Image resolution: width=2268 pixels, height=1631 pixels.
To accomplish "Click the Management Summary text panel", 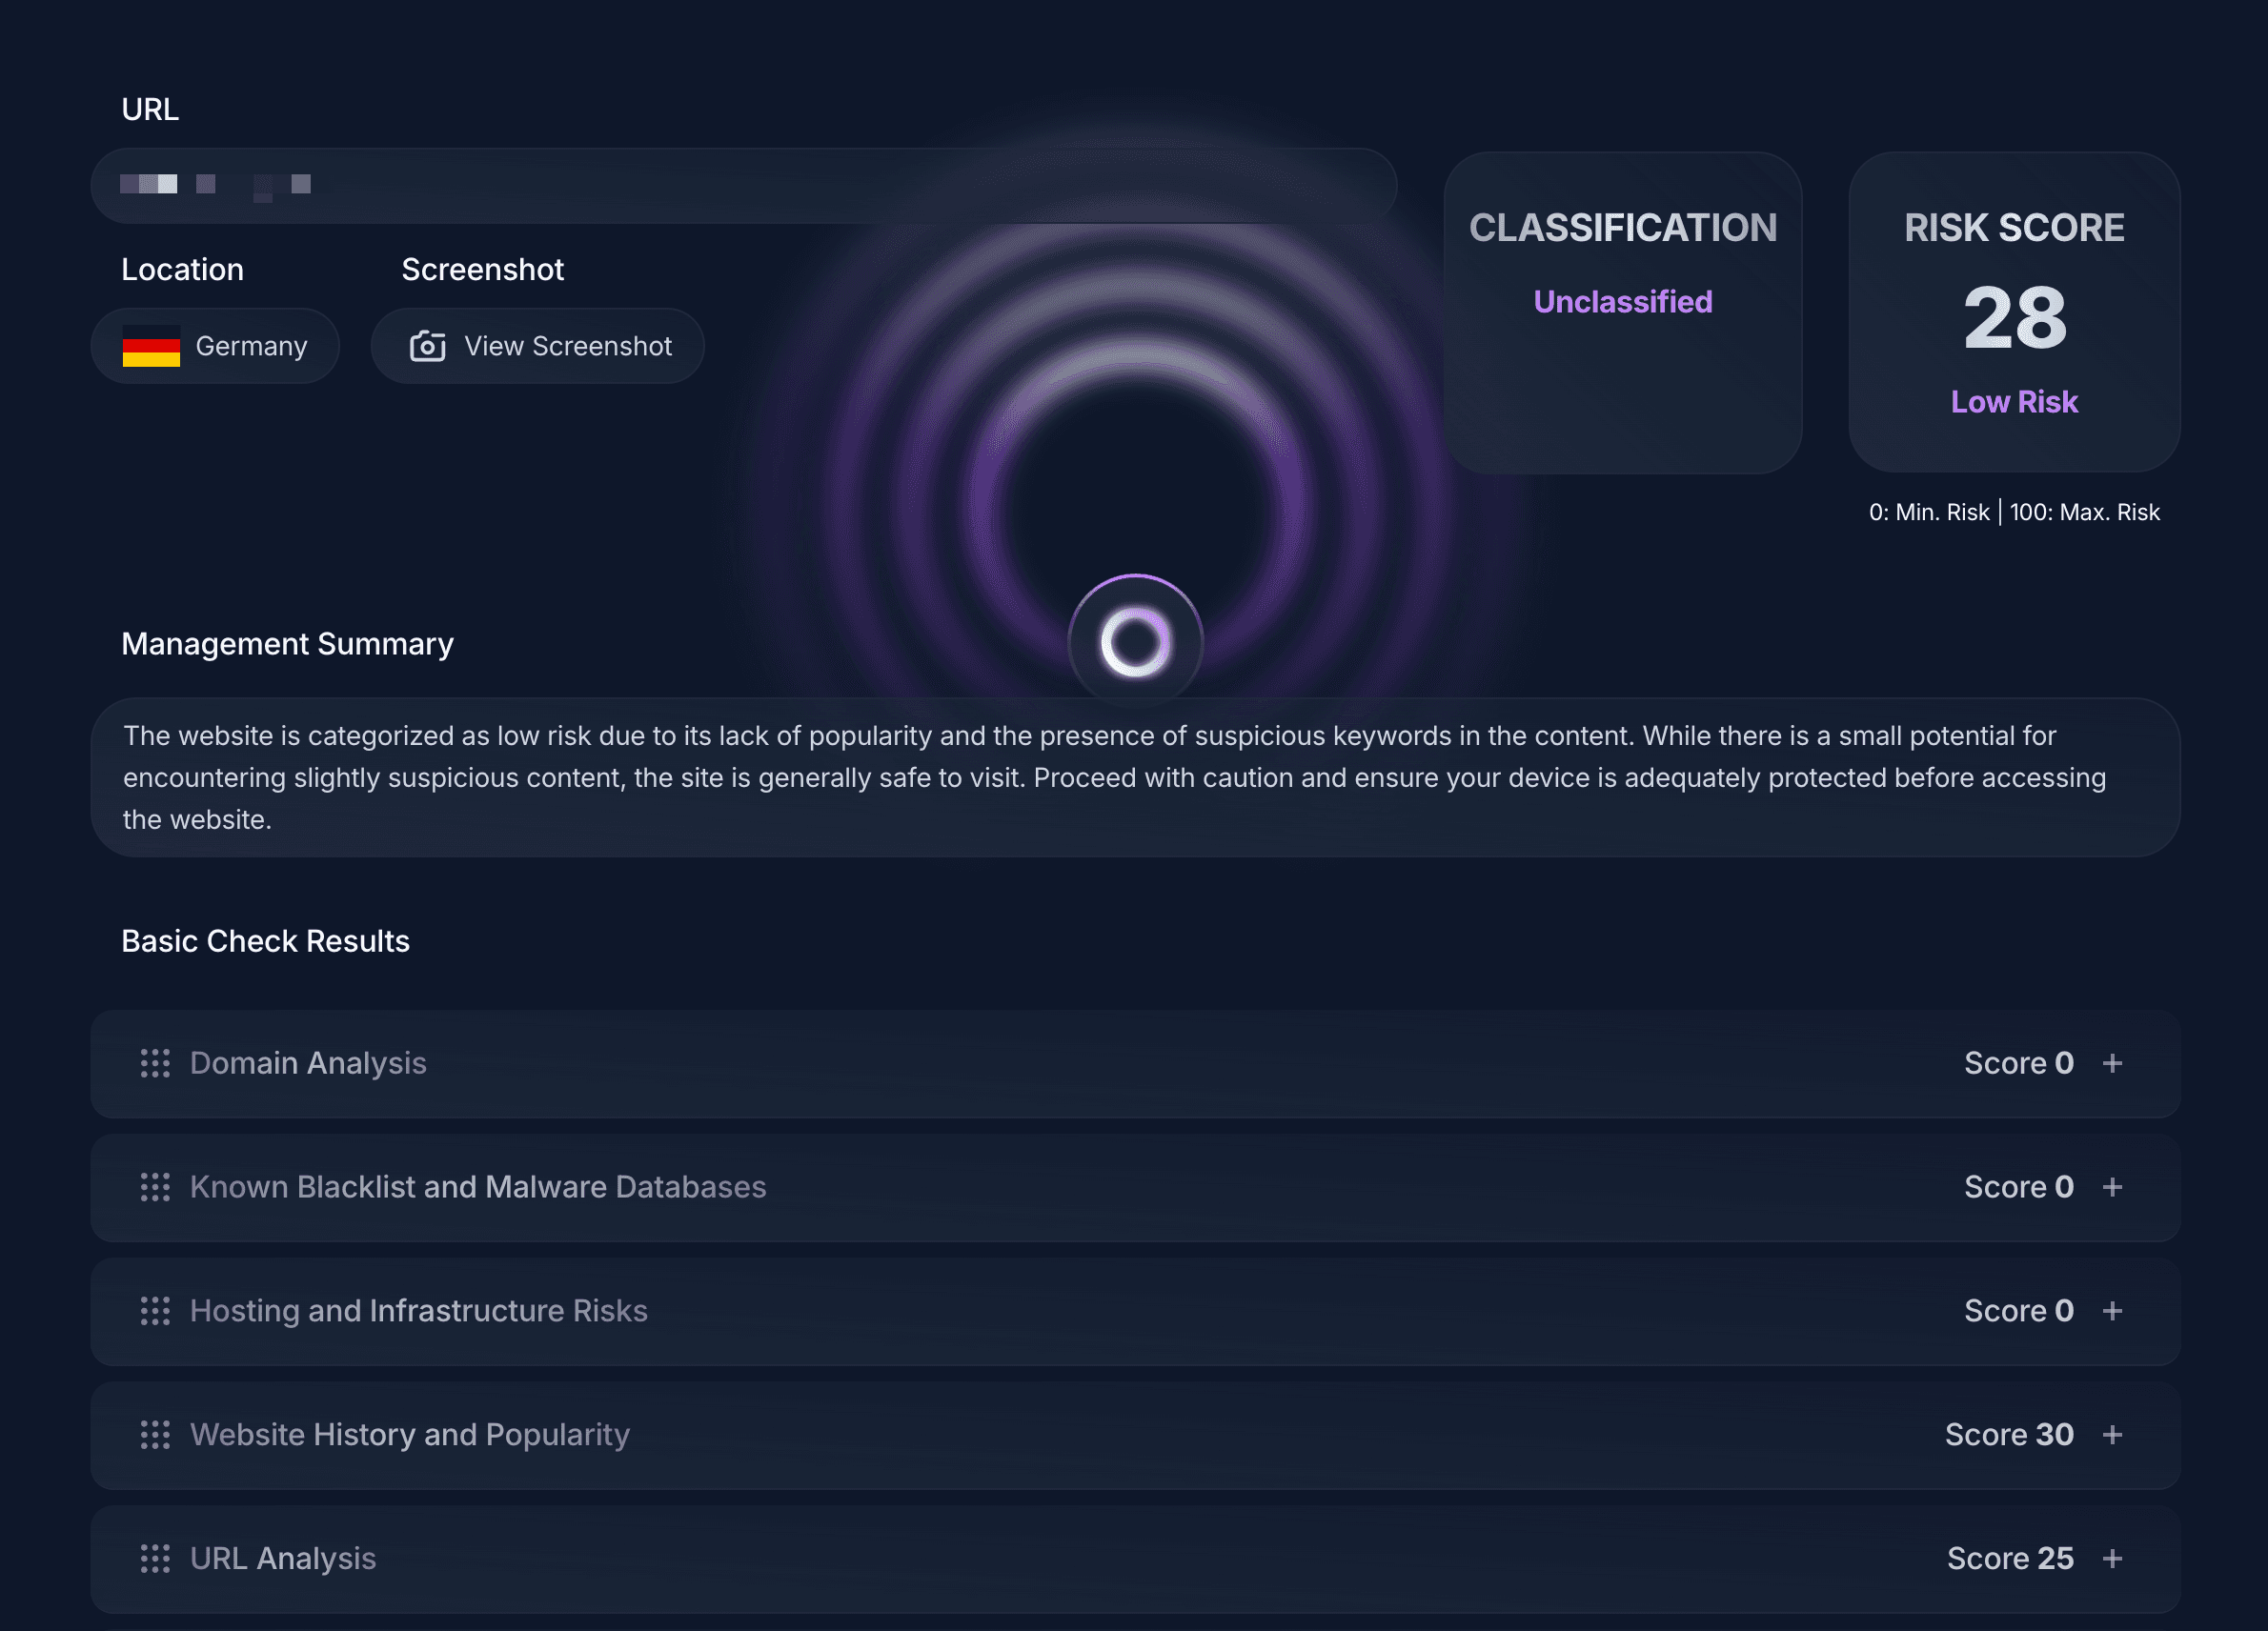I will point(1134,777).
